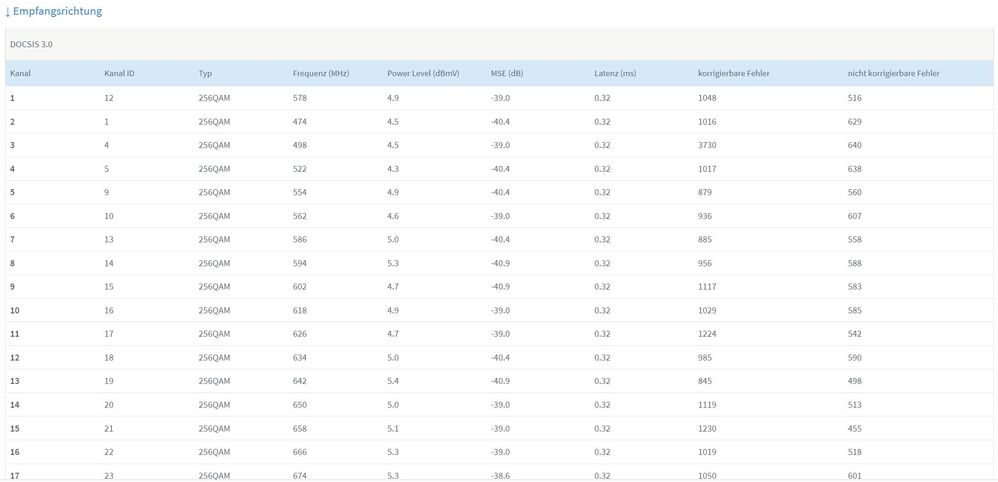The width and height of the screenshot is (998, 482).
Task: Click the korrigierbare Fehler column header
Action: 733,74
